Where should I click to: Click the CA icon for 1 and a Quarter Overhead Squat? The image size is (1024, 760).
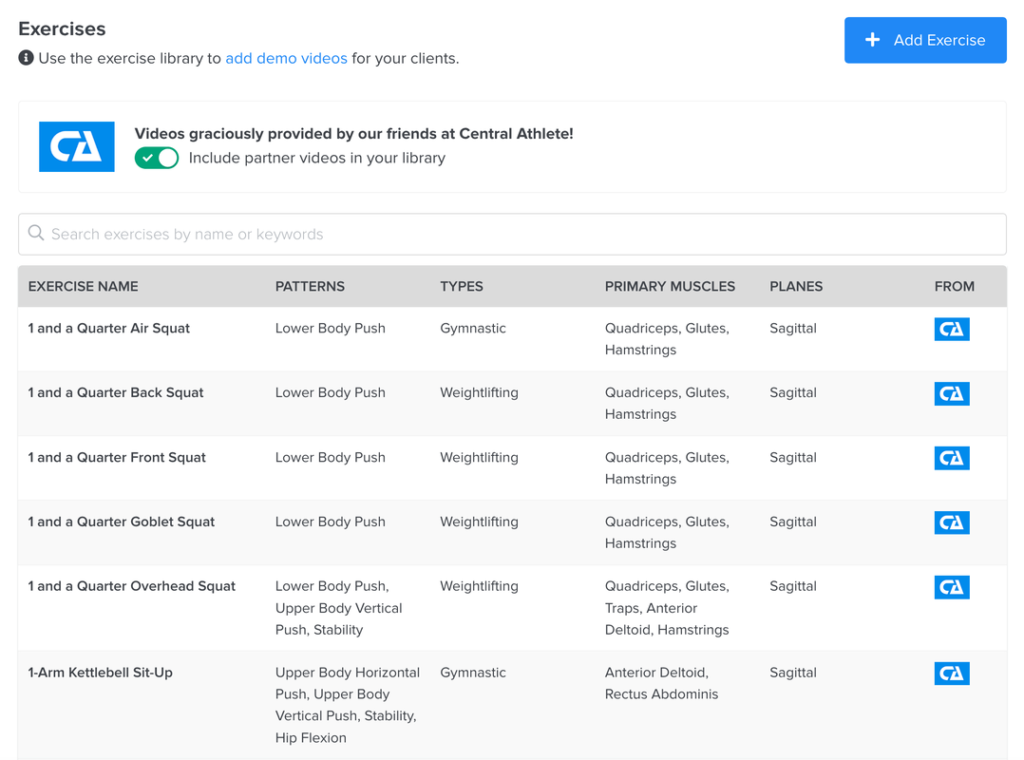tap(951, 587)
